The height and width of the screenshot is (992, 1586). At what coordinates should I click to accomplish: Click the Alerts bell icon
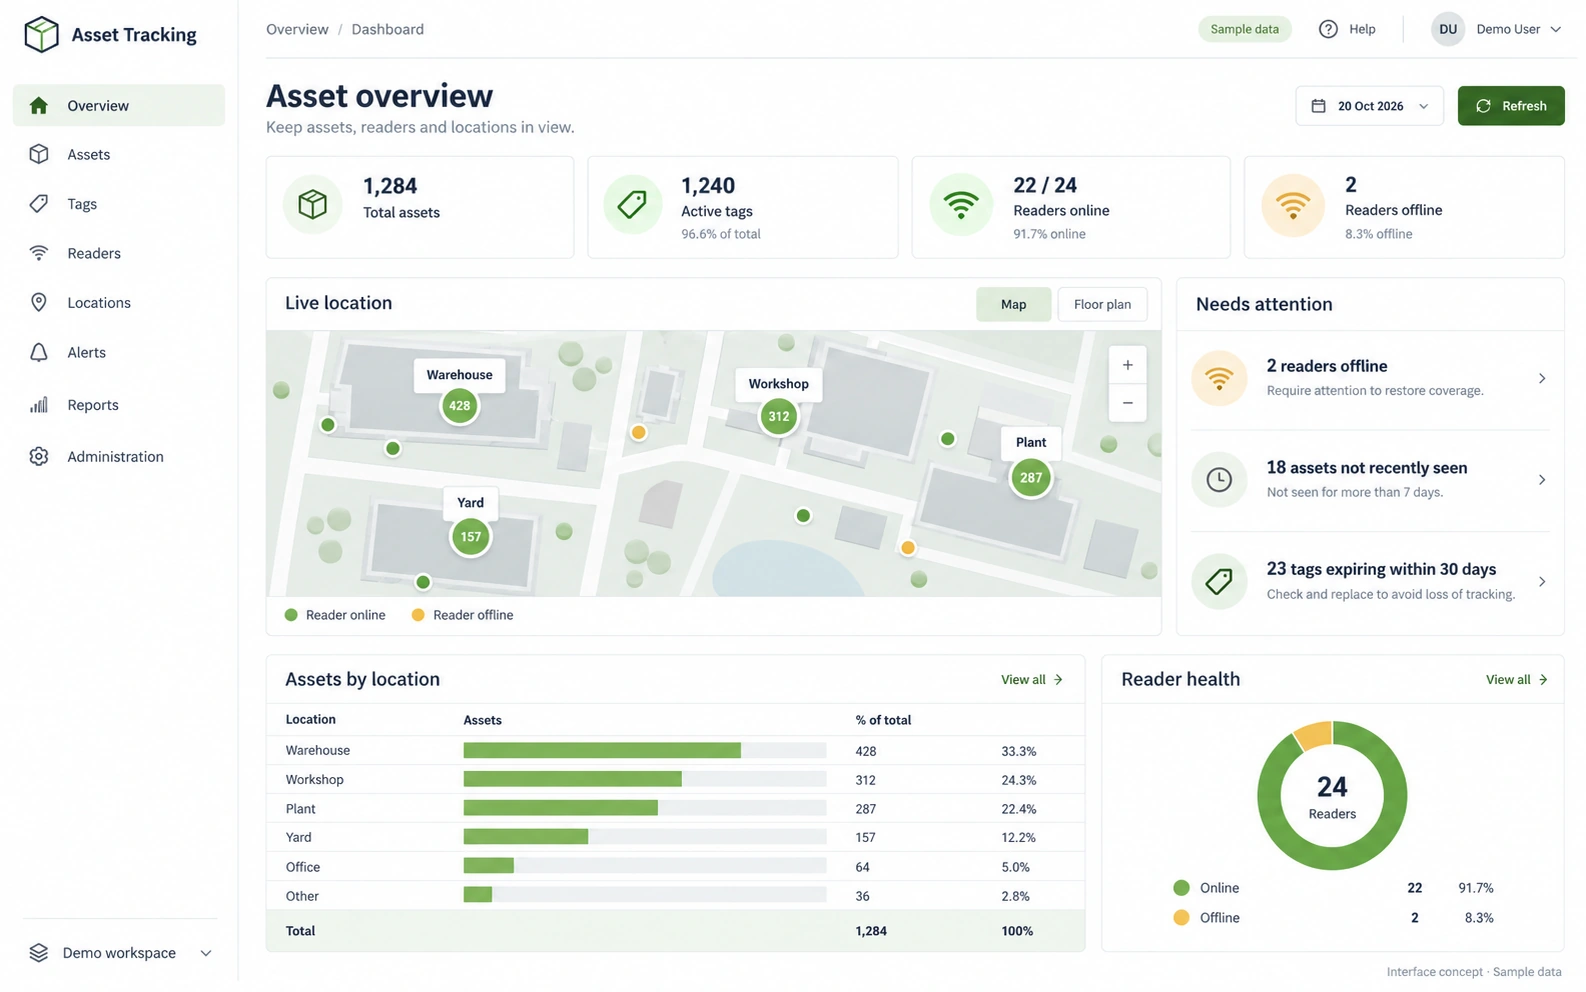click(39, 352)
